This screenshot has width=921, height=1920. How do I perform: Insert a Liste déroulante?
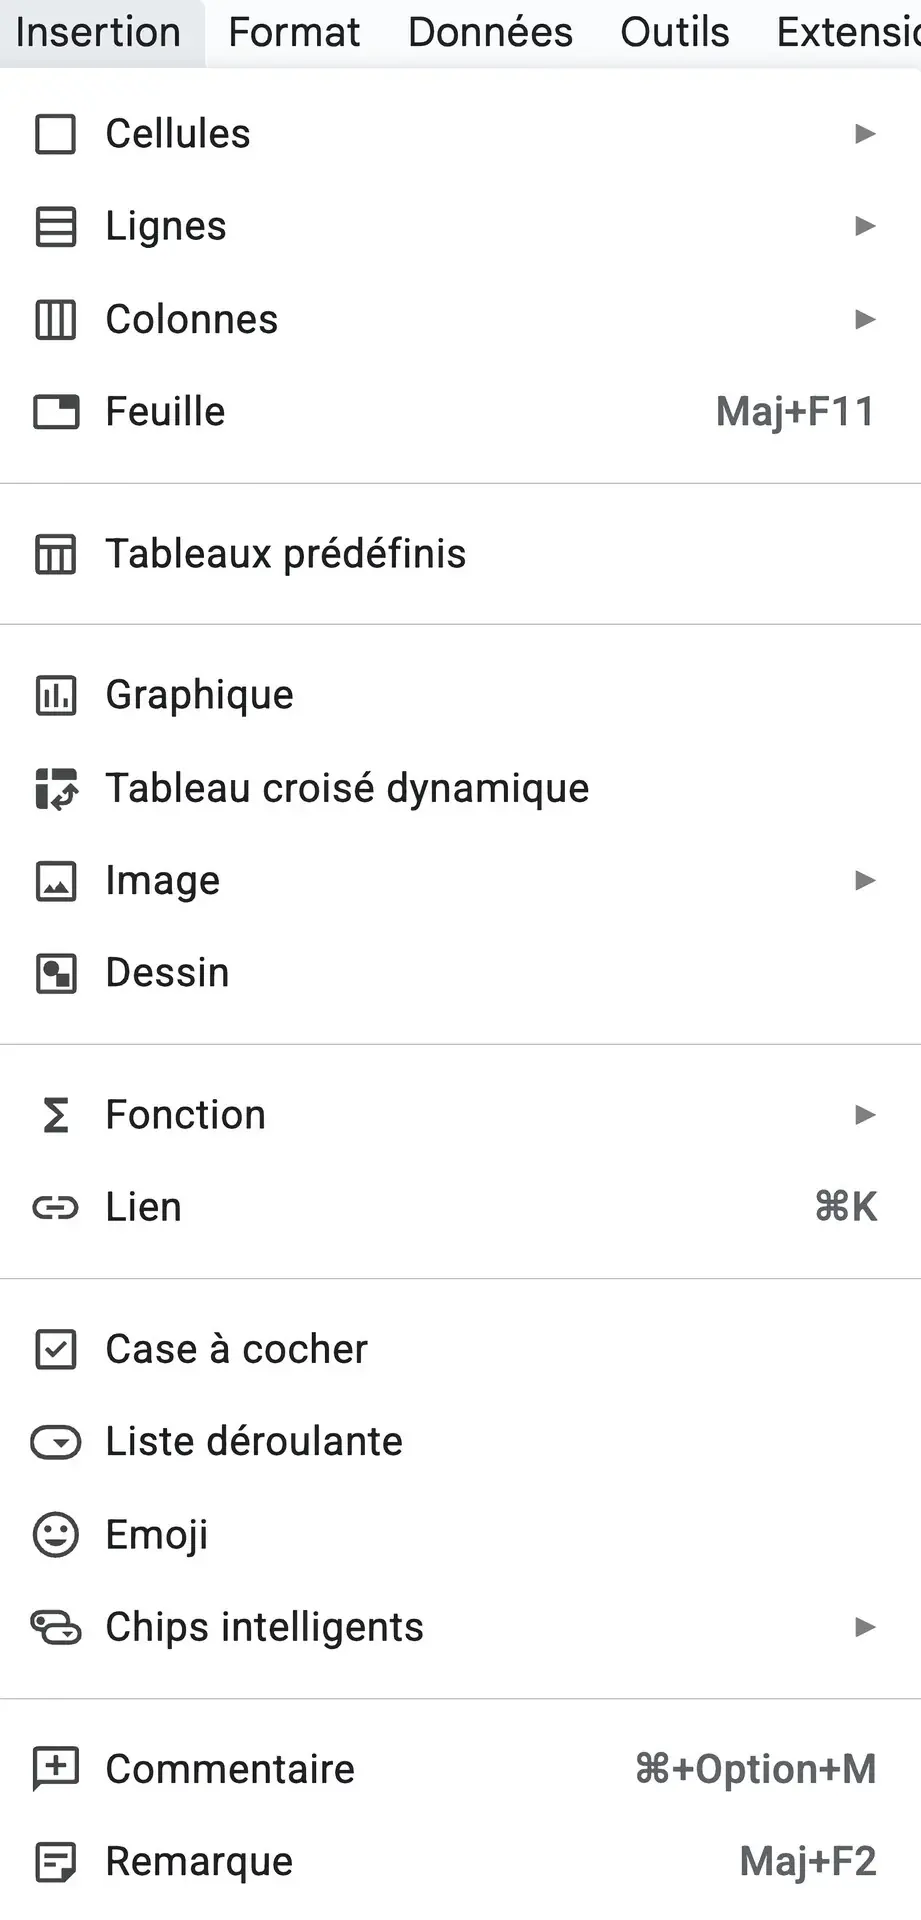pos(252,1442)
